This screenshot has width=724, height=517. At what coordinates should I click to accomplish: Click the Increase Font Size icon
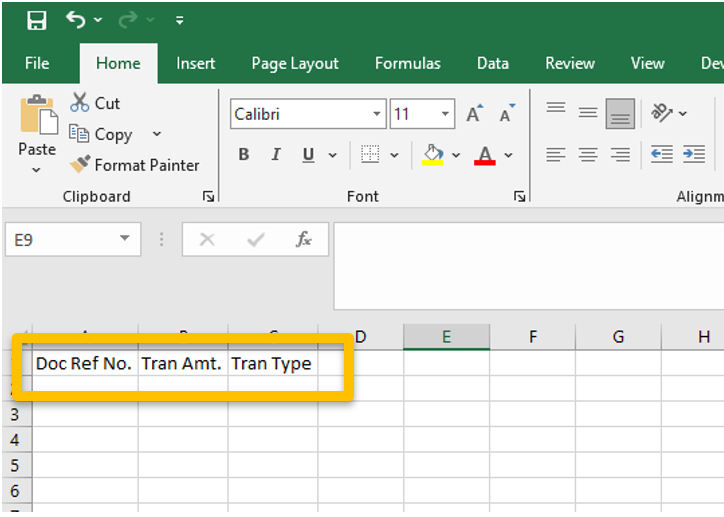(x=475, y=114)
